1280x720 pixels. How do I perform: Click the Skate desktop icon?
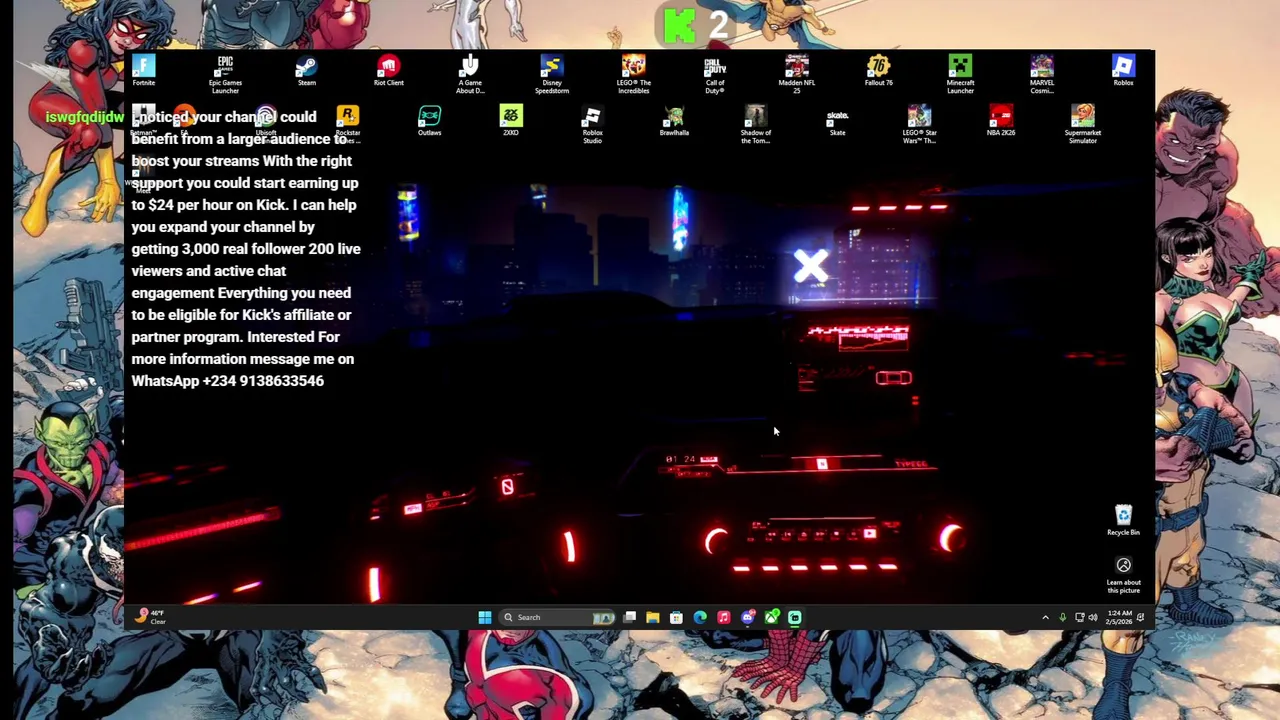tap(837, 121)
